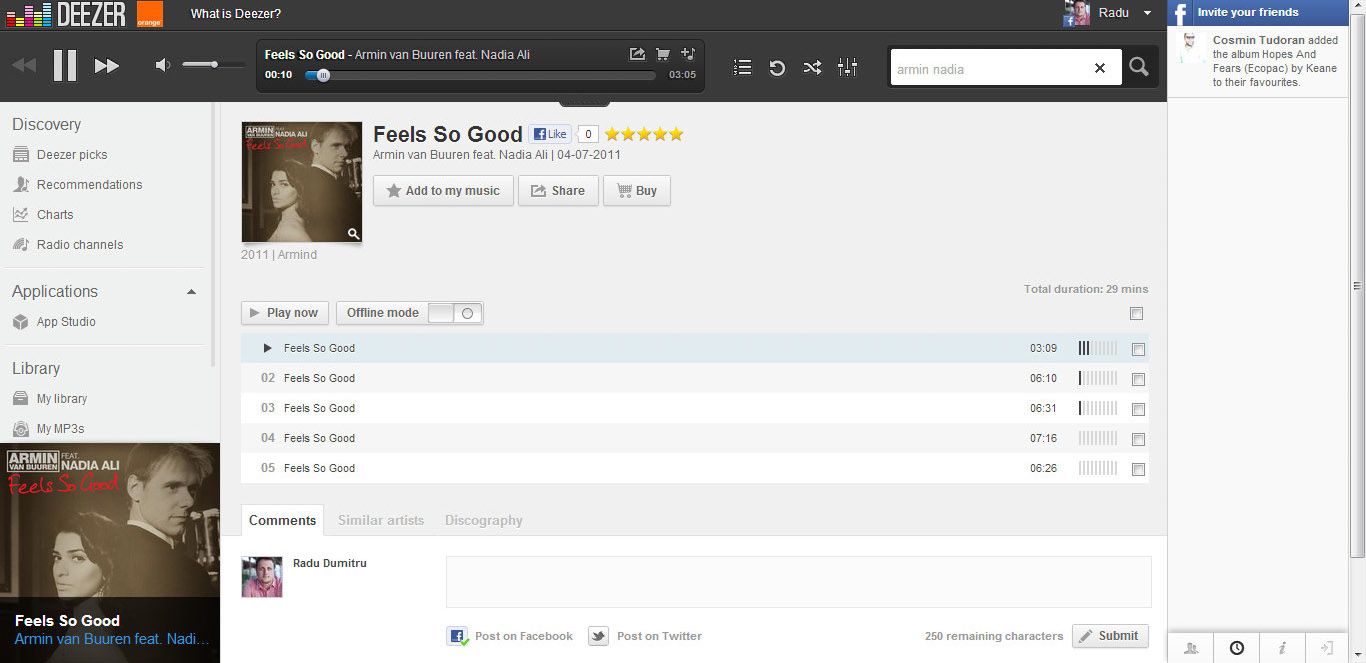This screenshot has width=1366, height=663.
Task: Open Radio channels in the sidebar
Action: pos(80,245)
